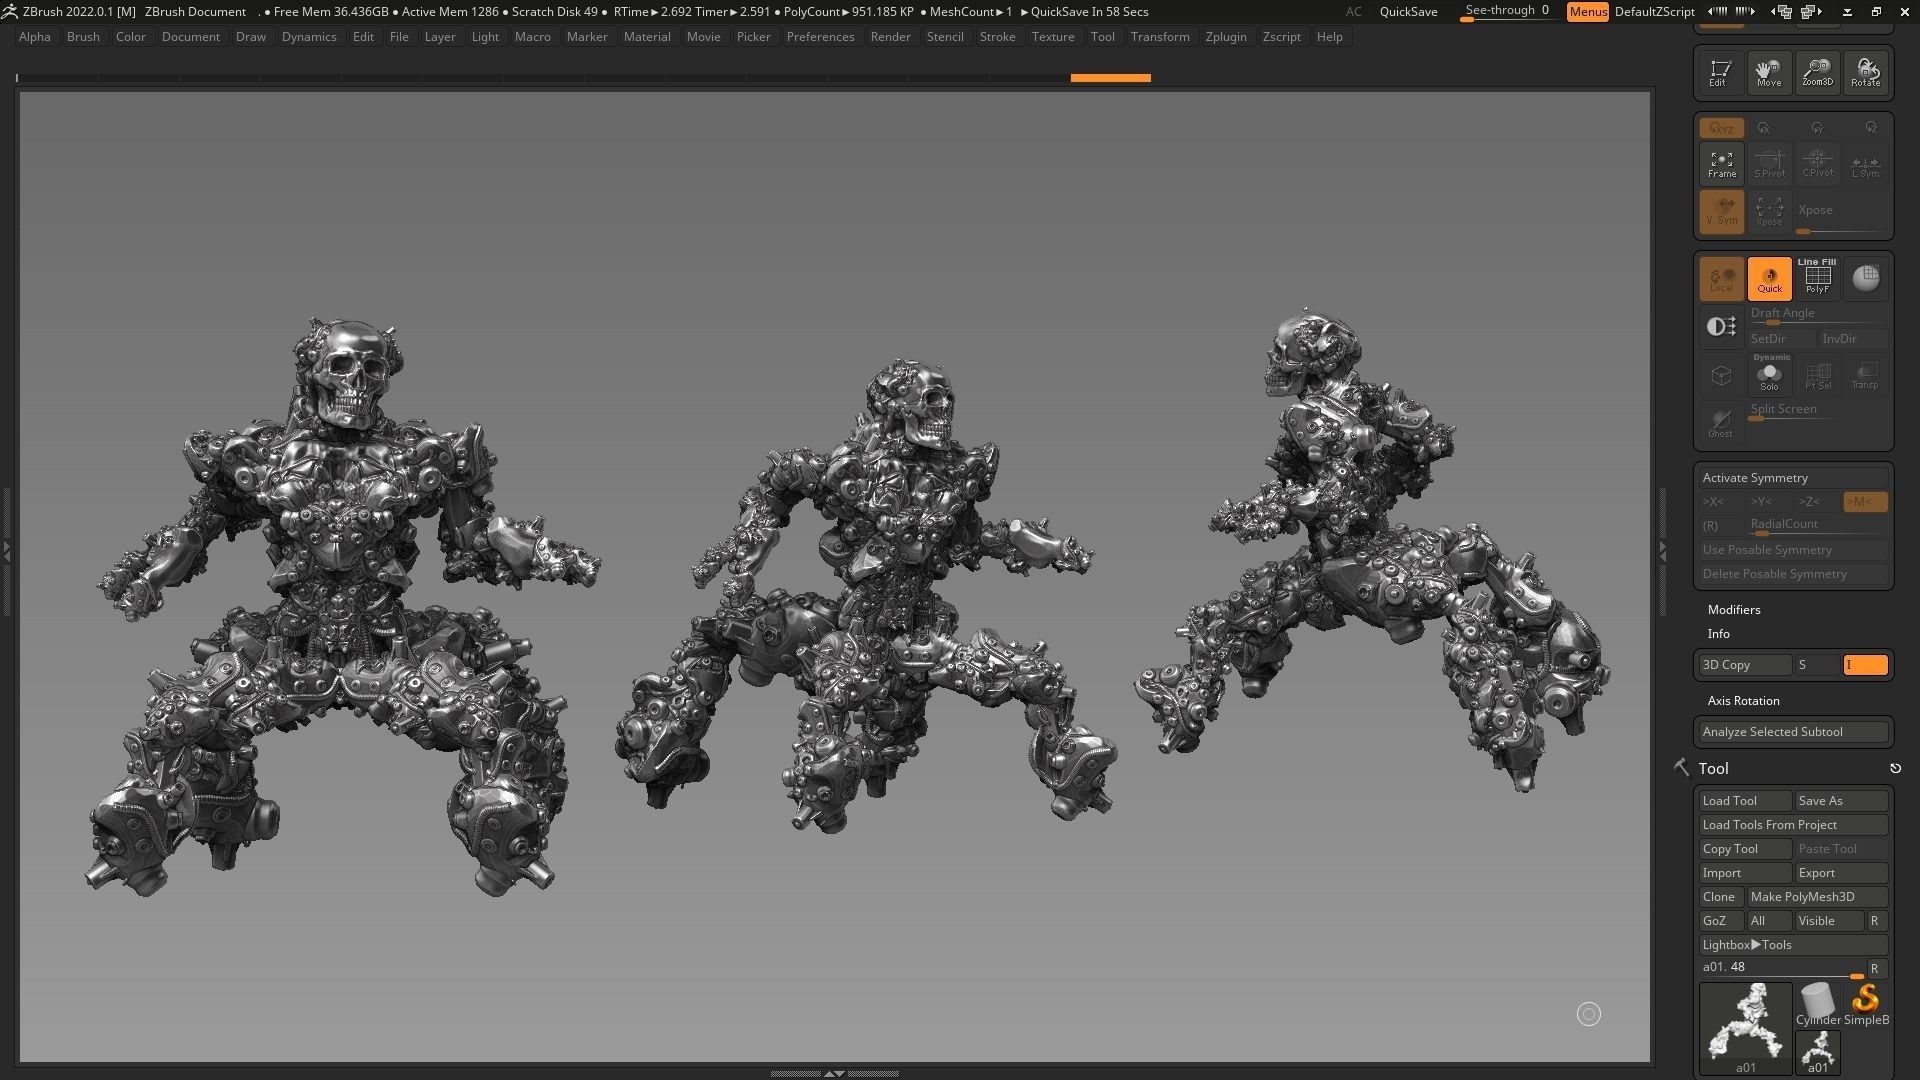Click the Solo dynamic mode icon
Viewport: 1920px width, 1080px height.
[1769, 376]
